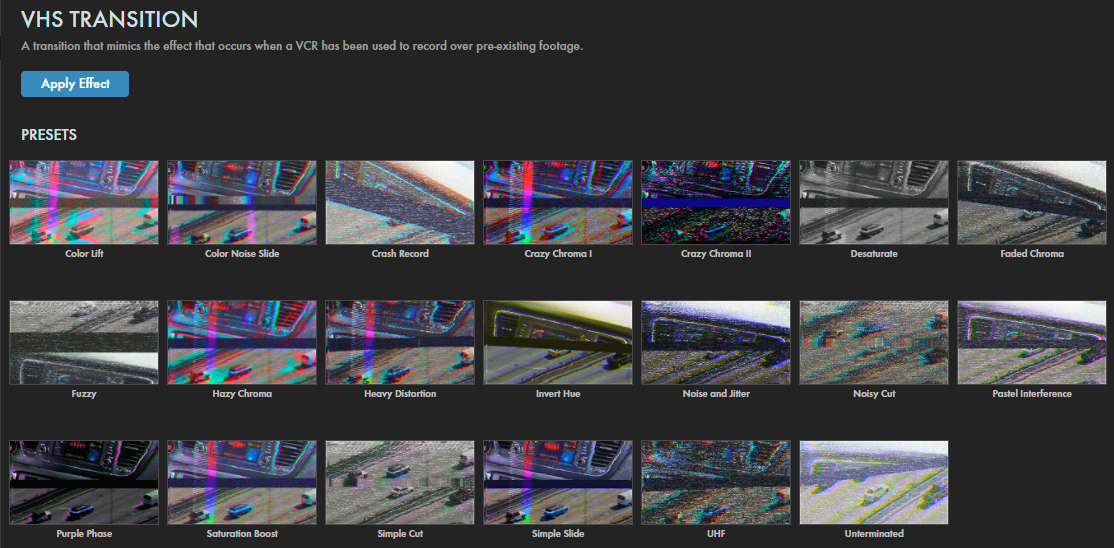The image size is (1114, 548).
Task: Choose the Heavy Distortion preset
Action: pos(400,342)
